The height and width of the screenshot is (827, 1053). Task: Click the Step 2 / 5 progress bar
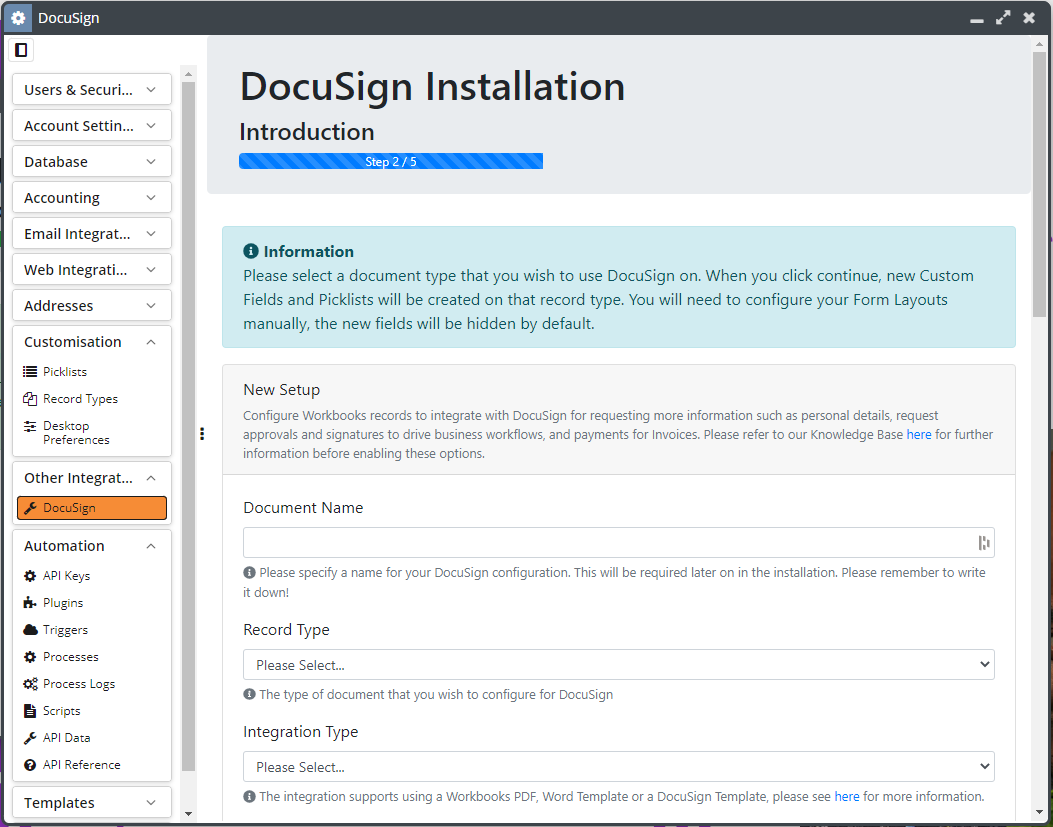pos(391,161)
